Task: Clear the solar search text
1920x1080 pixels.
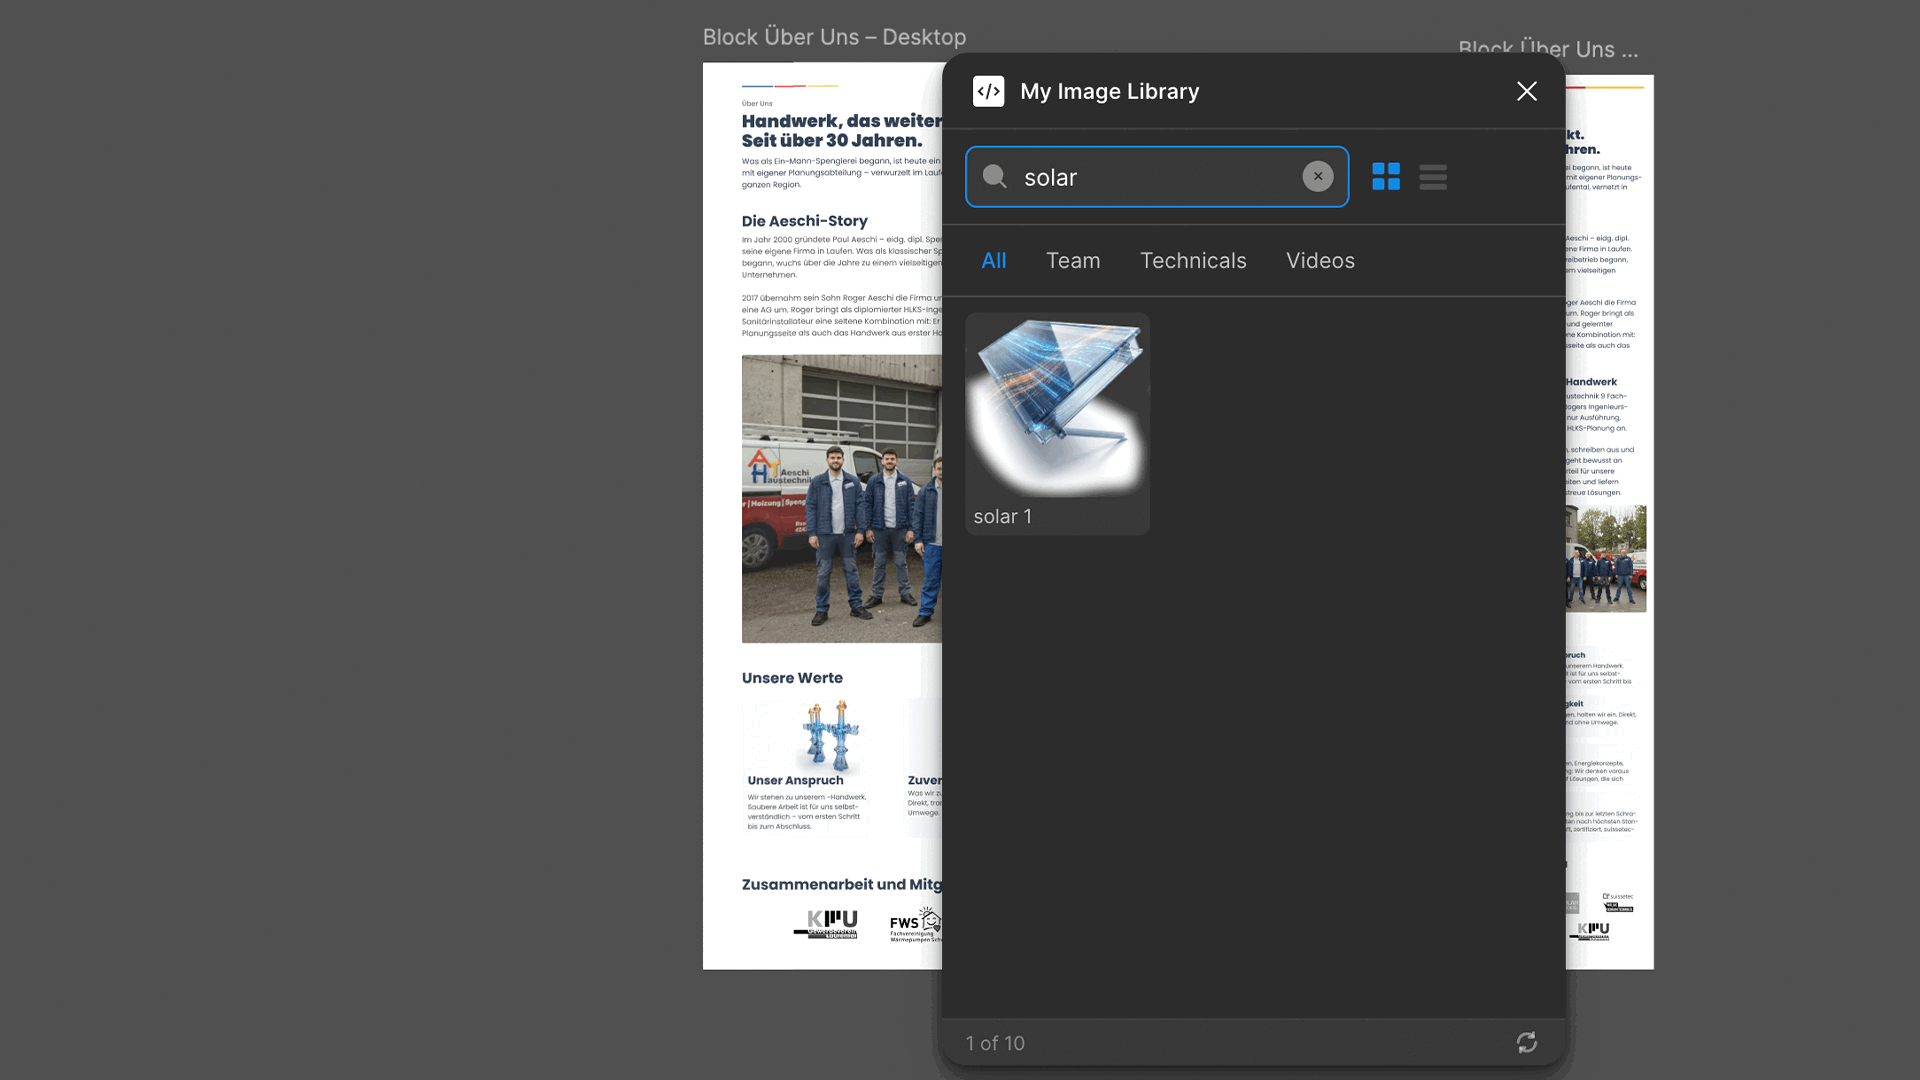Action: point(1317,176)
